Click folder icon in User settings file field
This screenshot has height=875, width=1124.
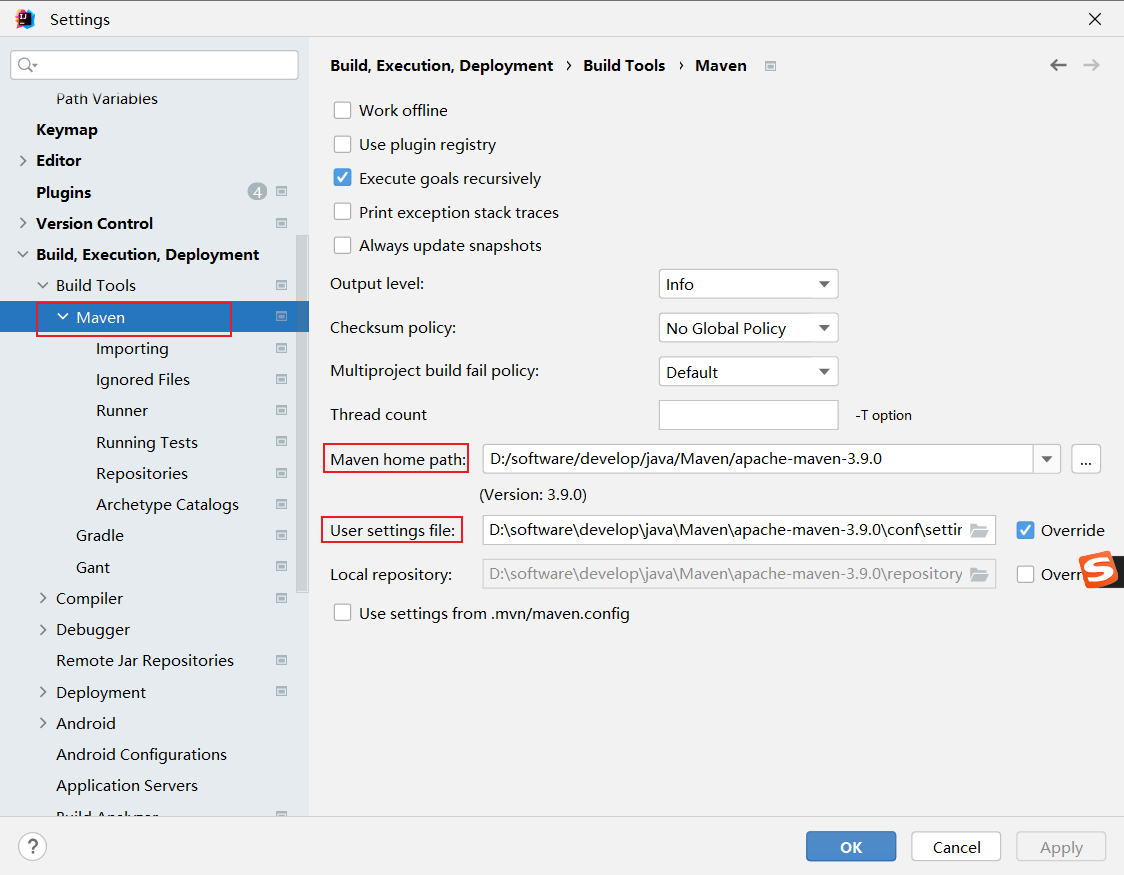click(x=979, y=530)
